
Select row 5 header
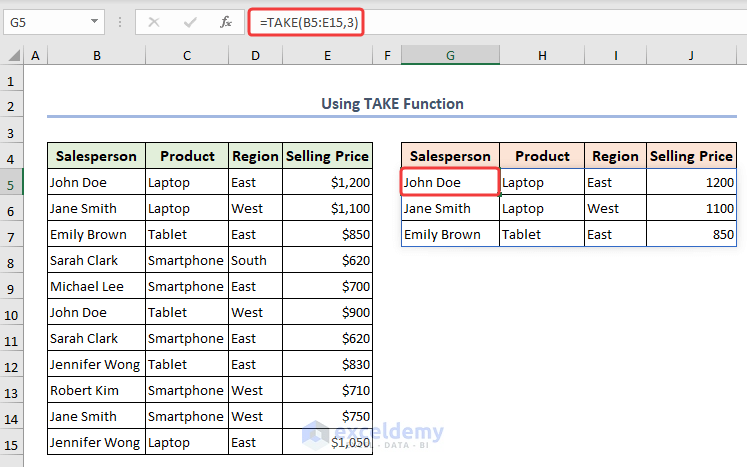12,183
